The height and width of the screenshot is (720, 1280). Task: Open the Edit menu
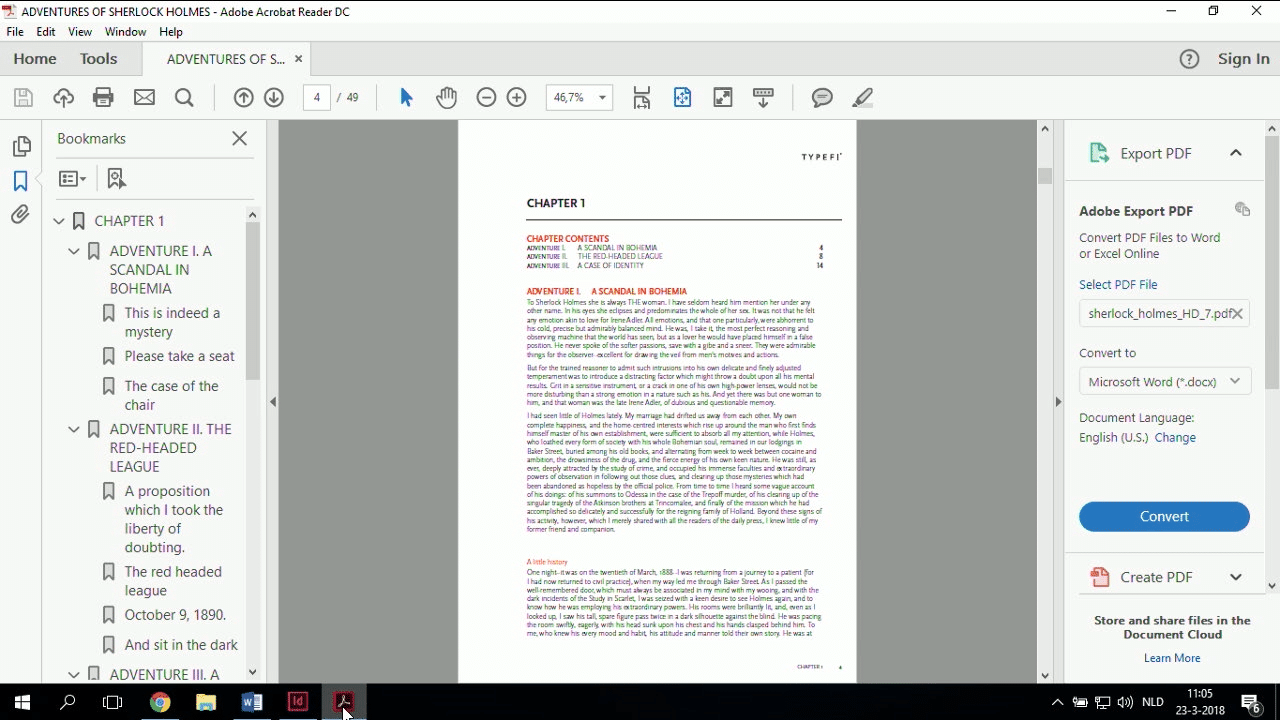46,32
